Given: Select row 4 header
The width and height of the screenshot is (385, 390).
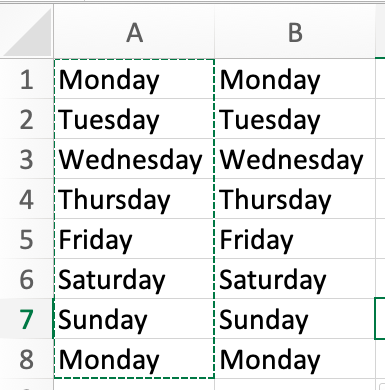Looking at the screenshot, I should pos(27,199).
